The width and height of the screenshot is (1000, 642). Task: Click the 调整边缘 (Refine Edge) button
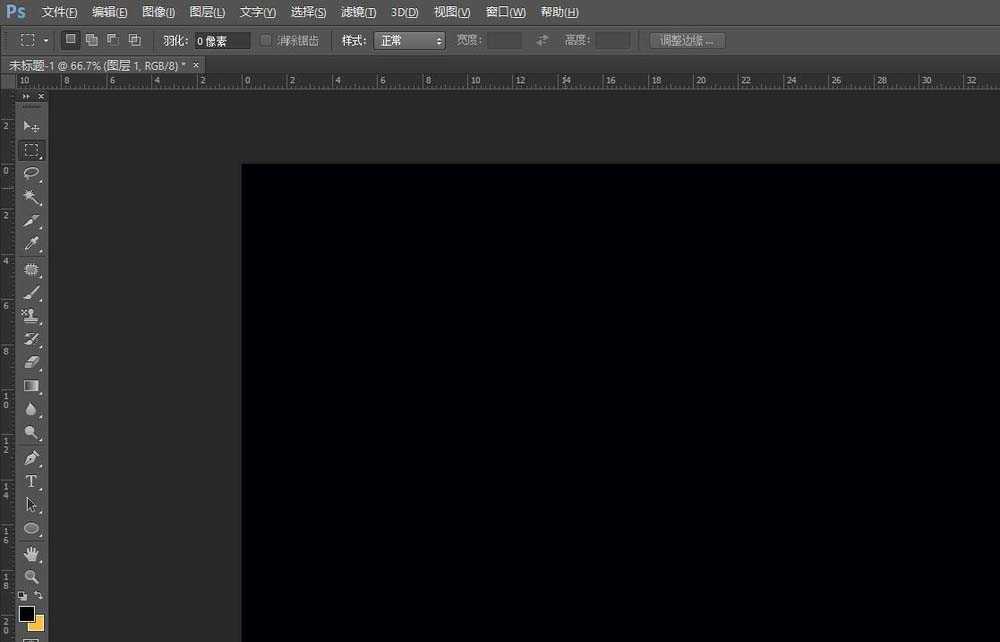687,41
